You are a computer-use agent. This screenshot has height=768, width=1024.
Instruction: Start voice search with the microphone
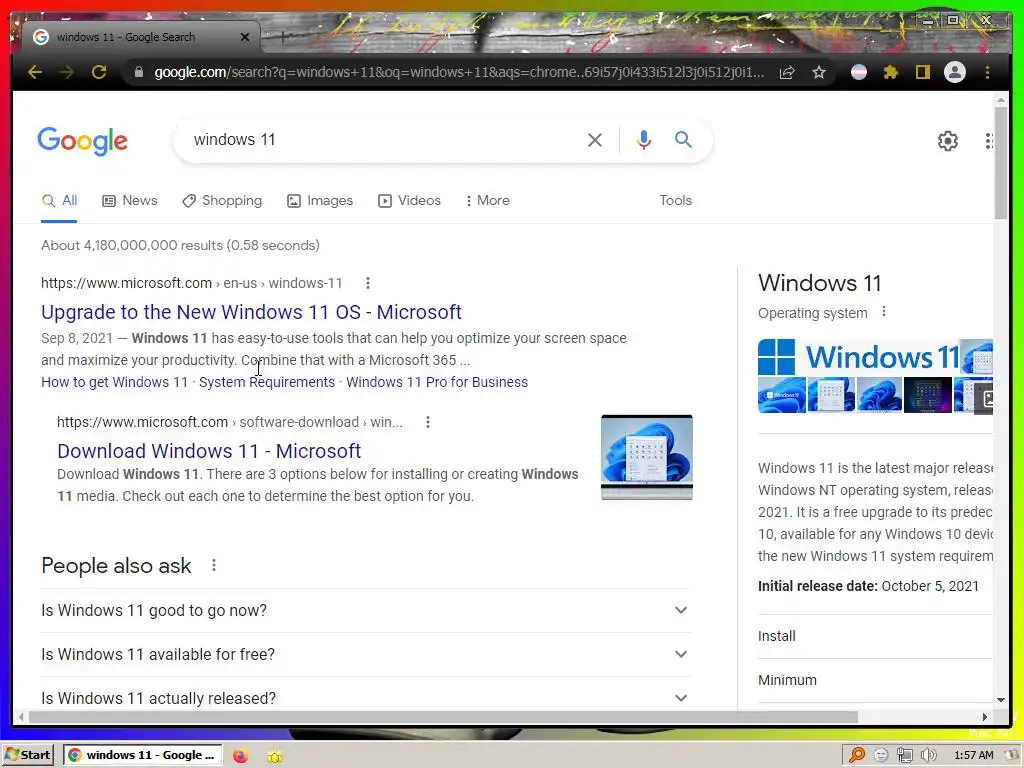coord(643,140)
